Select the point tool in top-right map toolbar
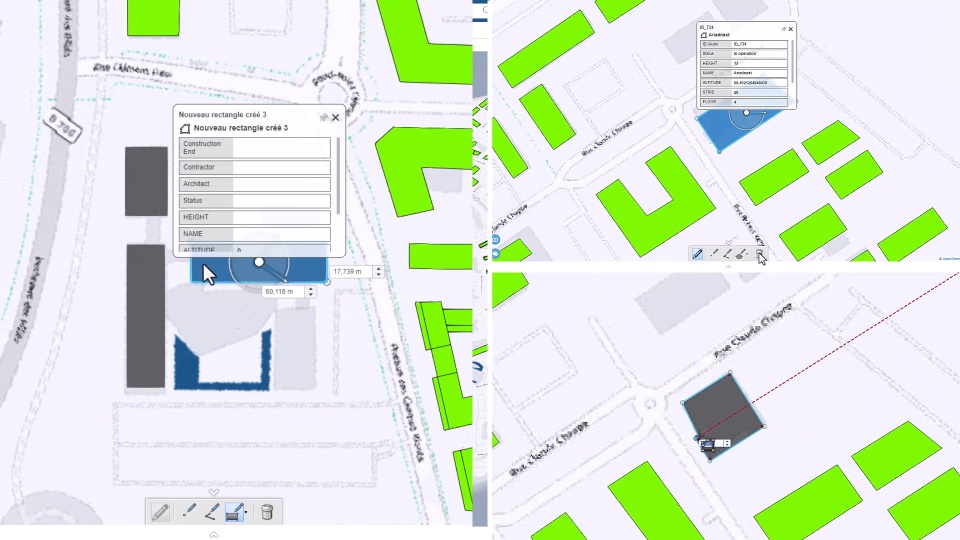Viewport: 960px width, 540px height. (x=714, y=253)
